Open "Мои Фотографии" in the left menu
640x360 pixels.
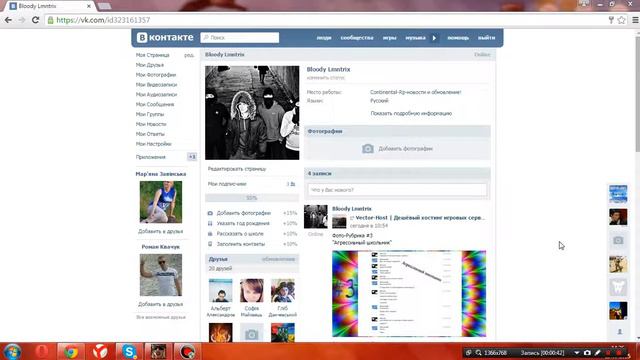click(x=156, y=75)
